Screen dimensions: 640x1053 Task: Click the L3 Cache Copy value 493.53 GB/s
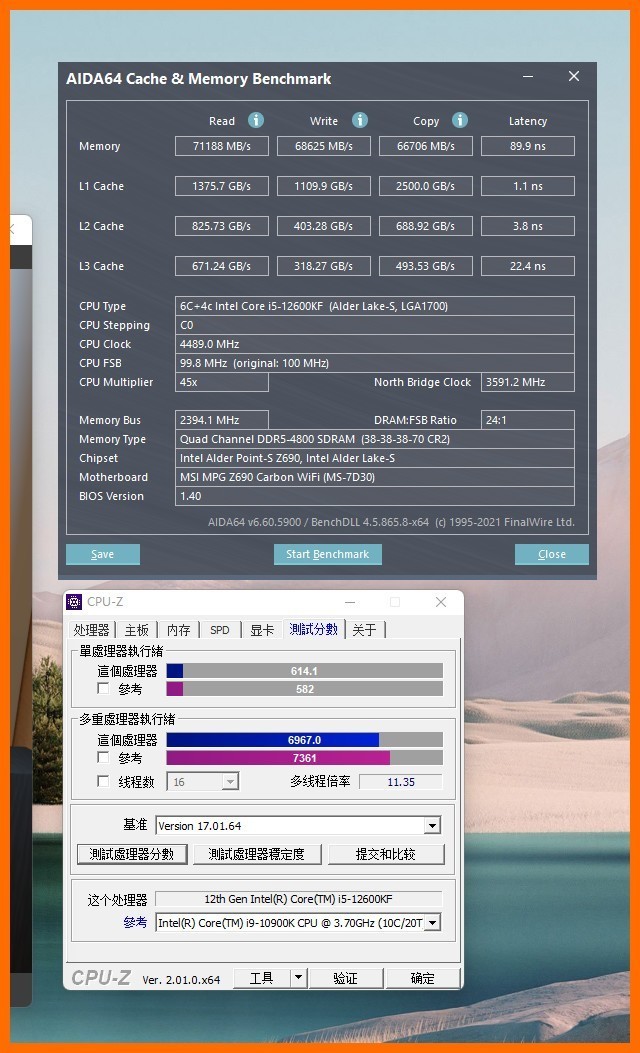426,266
